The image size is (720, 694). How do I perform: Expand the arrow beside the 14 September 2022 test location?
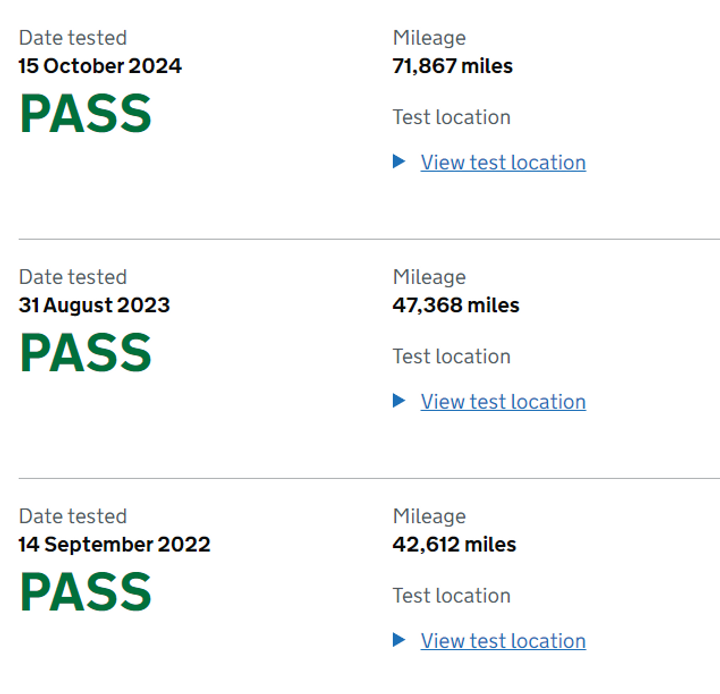tap(400, 640)
